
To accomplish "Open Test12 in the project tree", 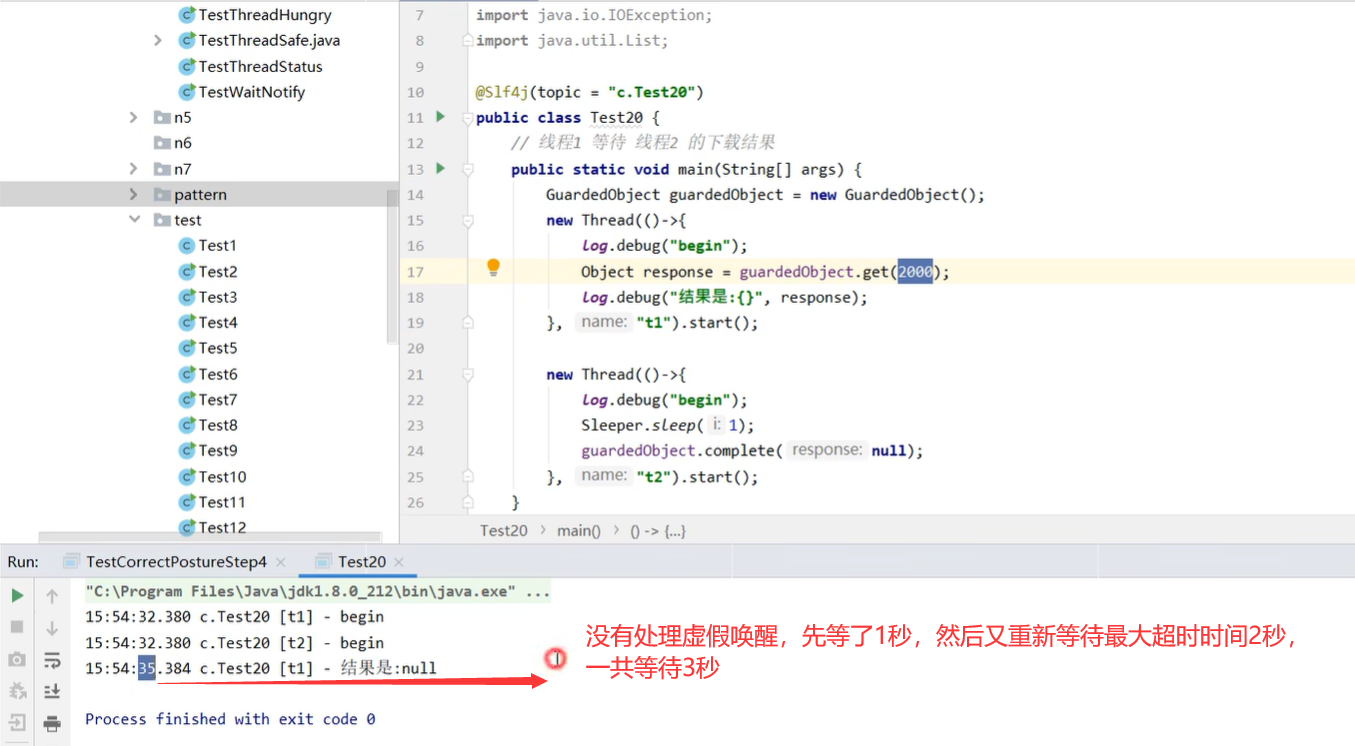I will 212,527.
